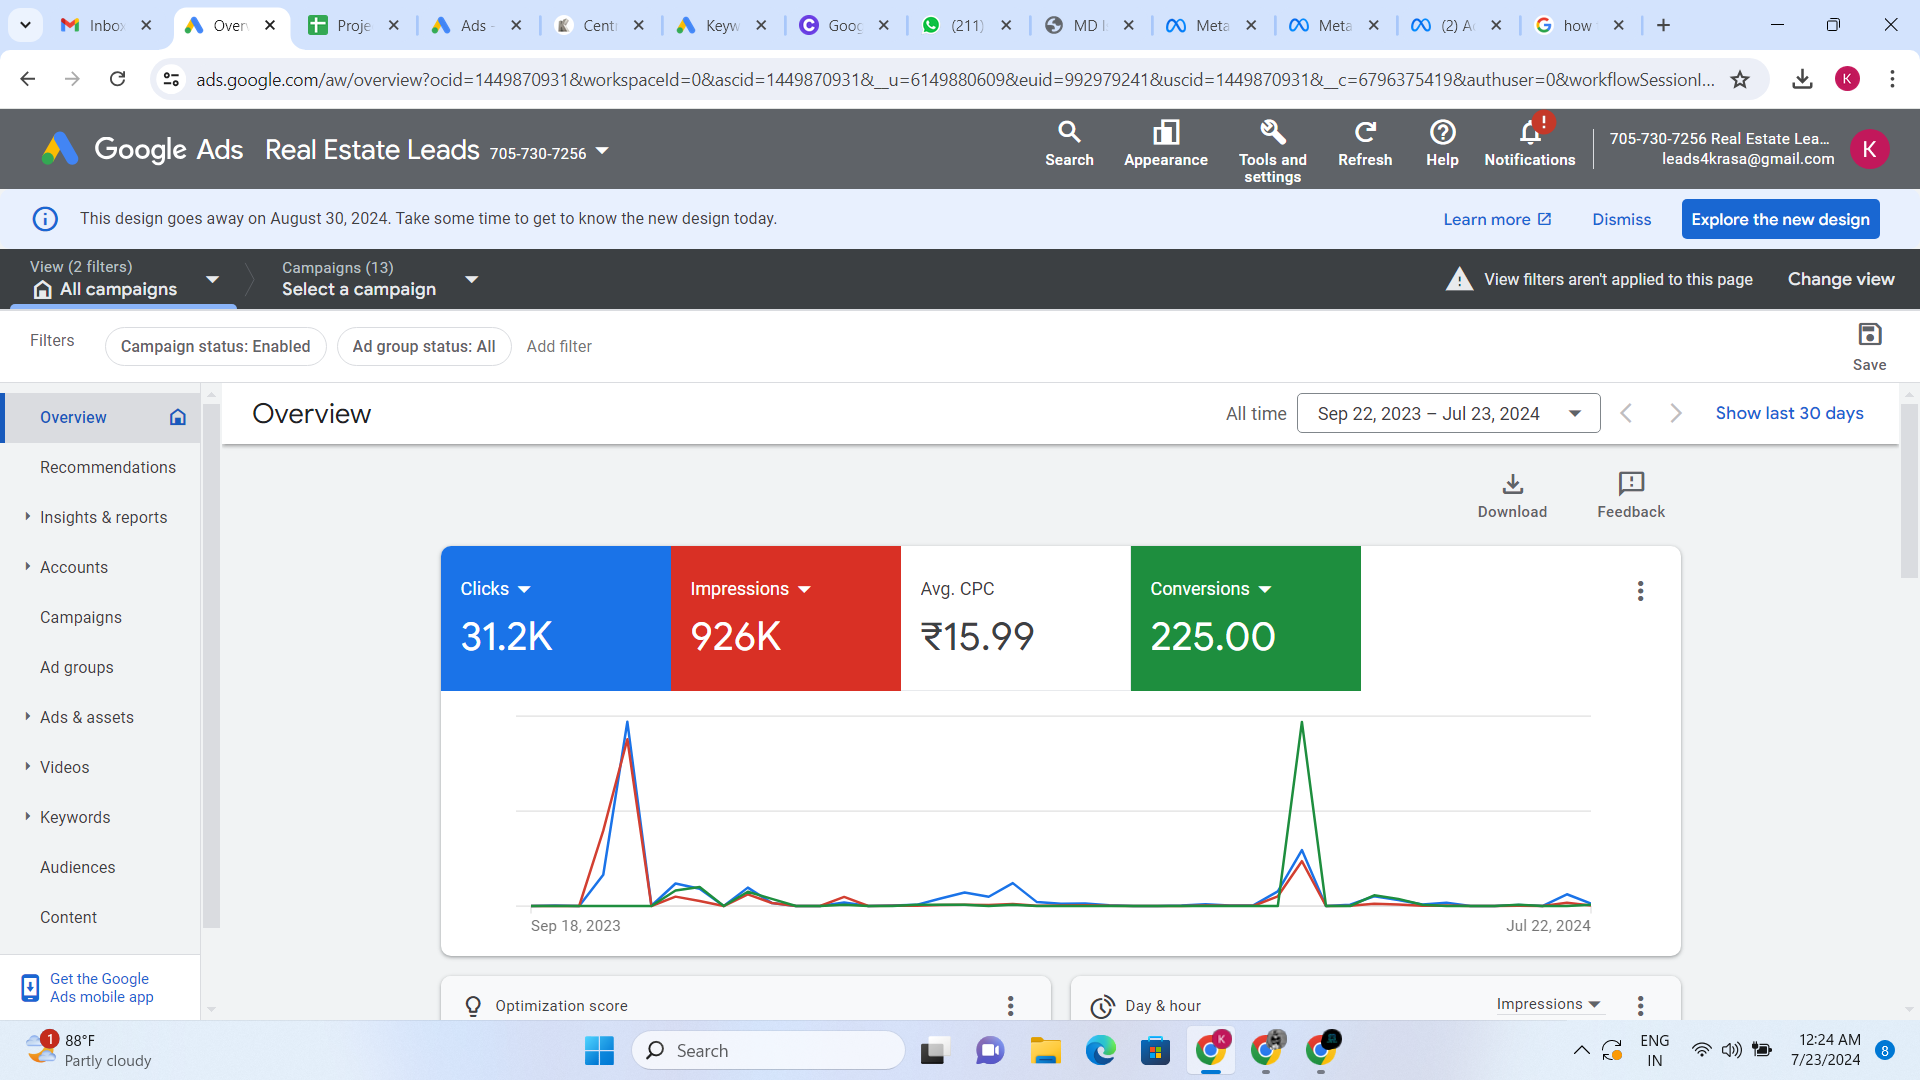Open Microsoft Store from taskbar
Screen dimensions: 1920x1080
pyautogui.click(x=1155, y=1050)
